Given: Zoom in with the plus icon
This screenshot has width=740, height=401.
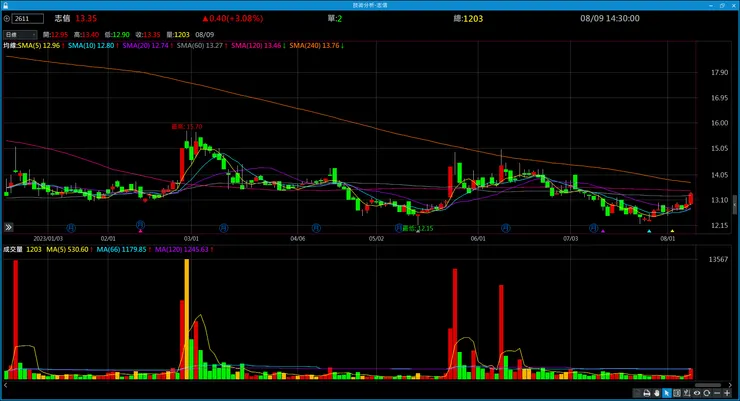Looking at the screenshot, I should pos(727,393).
